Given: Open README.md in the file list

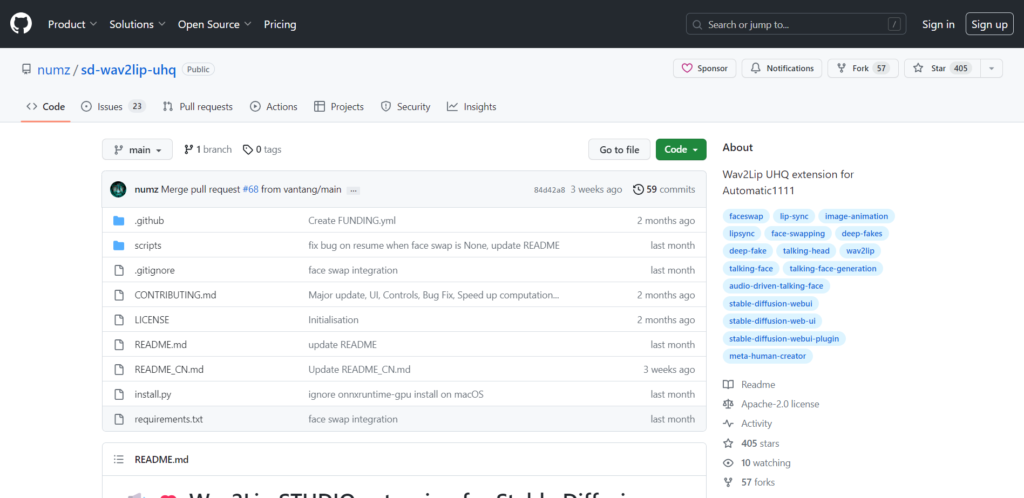Looking at the screenshot, I should (x=160, y=345).
